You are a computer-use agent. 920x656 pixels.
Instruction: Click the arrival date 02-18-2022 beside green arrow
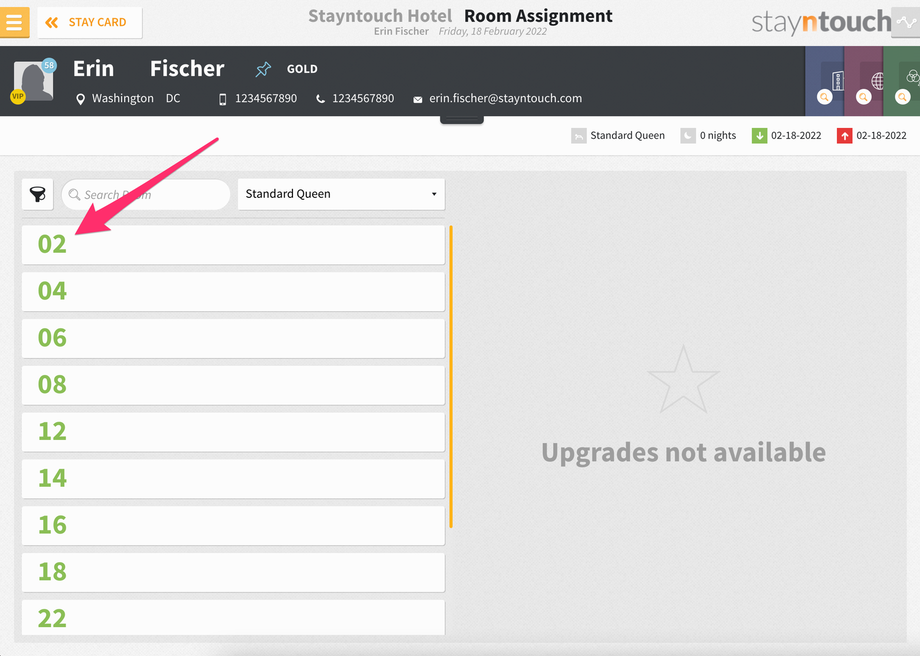(796, 136)
